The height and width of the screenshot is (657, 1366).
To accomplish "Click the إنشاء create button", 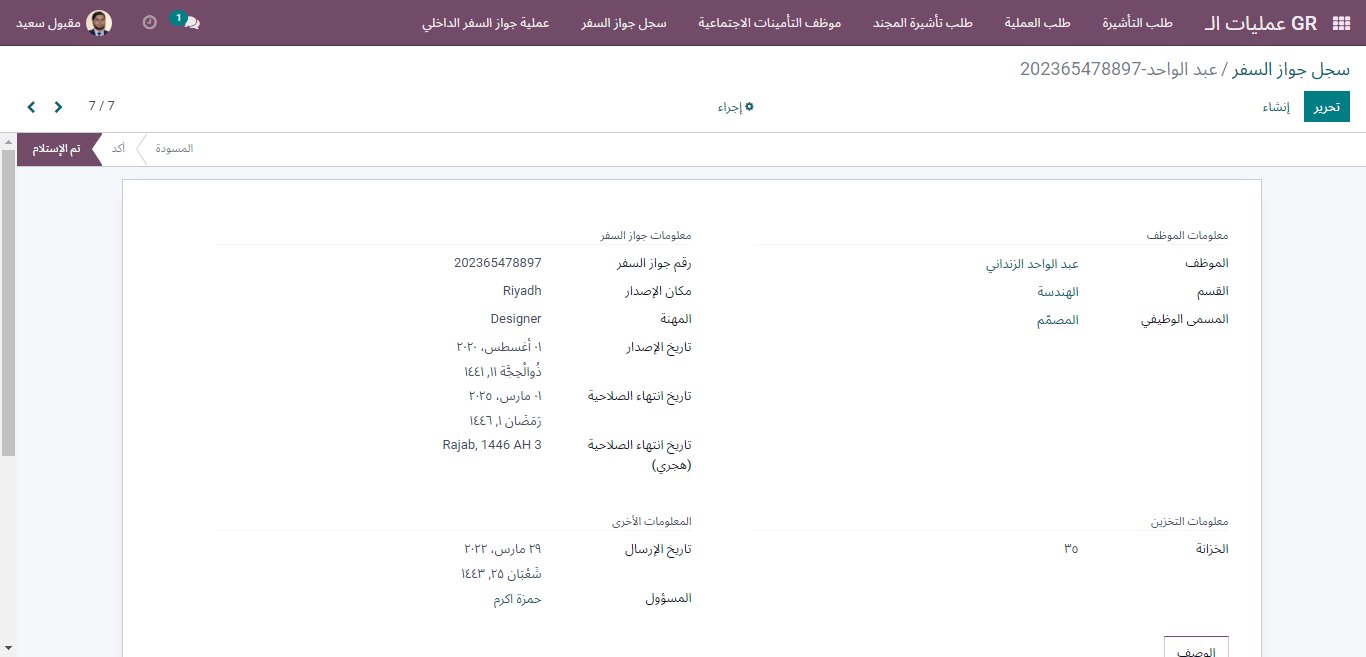I will (x=1276, y=107).
